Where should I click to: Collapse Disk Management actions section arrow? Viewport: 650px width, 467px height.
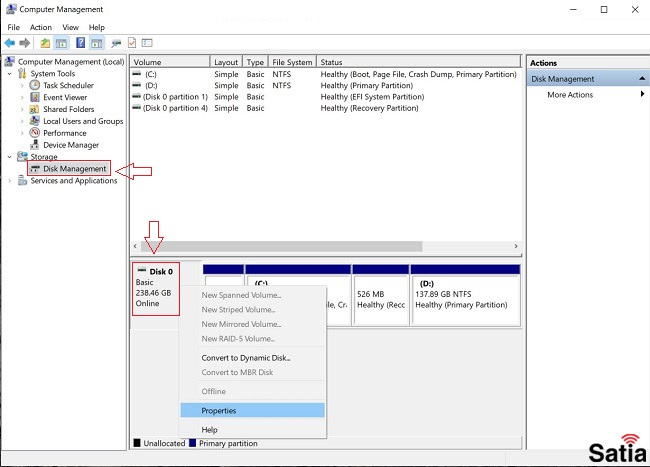[x=642, y=78]
